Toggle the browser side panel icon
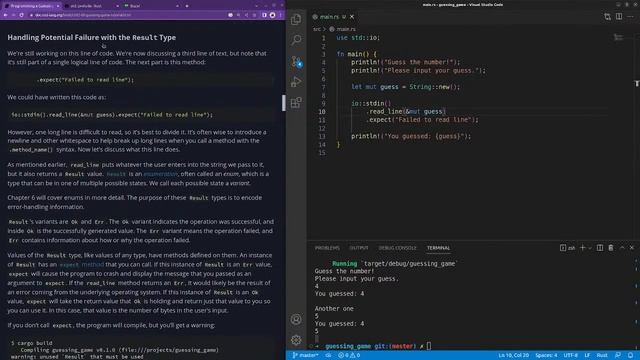The width and height of the screenshot is (640, 360). tap(264, 15)
